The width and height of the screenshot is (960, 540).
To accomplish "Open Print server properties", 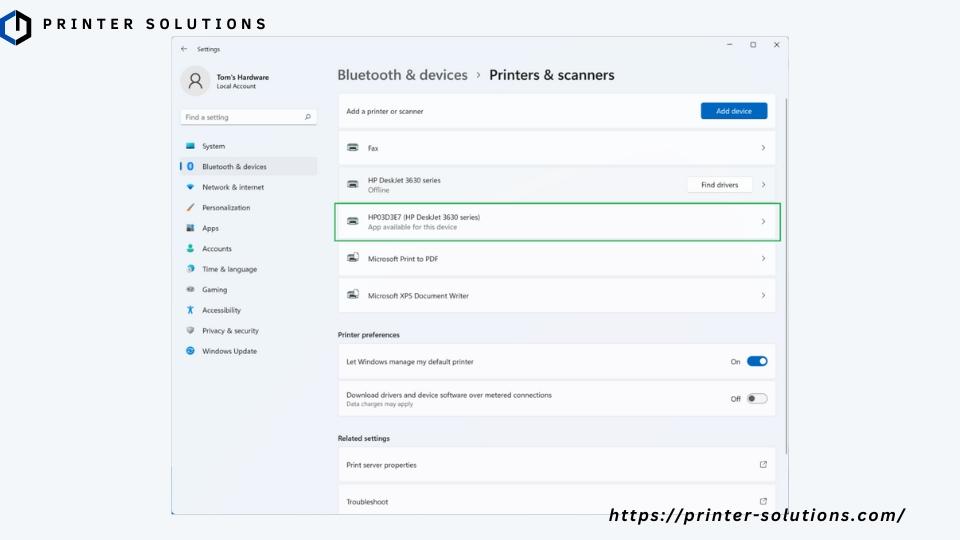I will 557,465.
